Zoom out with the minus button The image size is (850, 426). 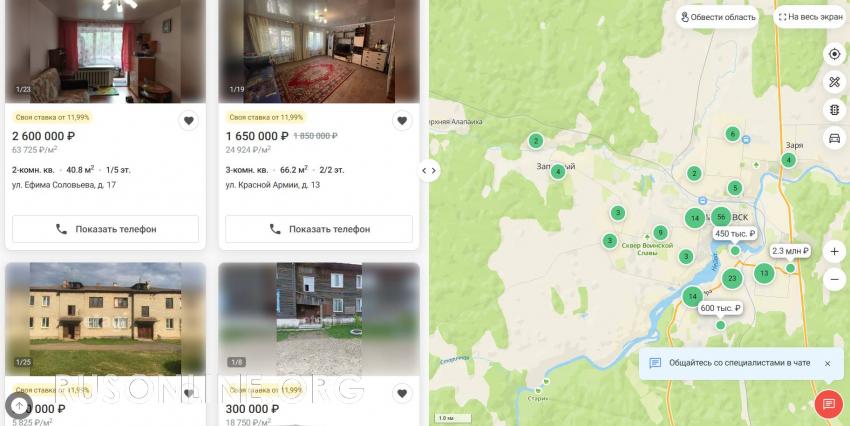[834, 279]
